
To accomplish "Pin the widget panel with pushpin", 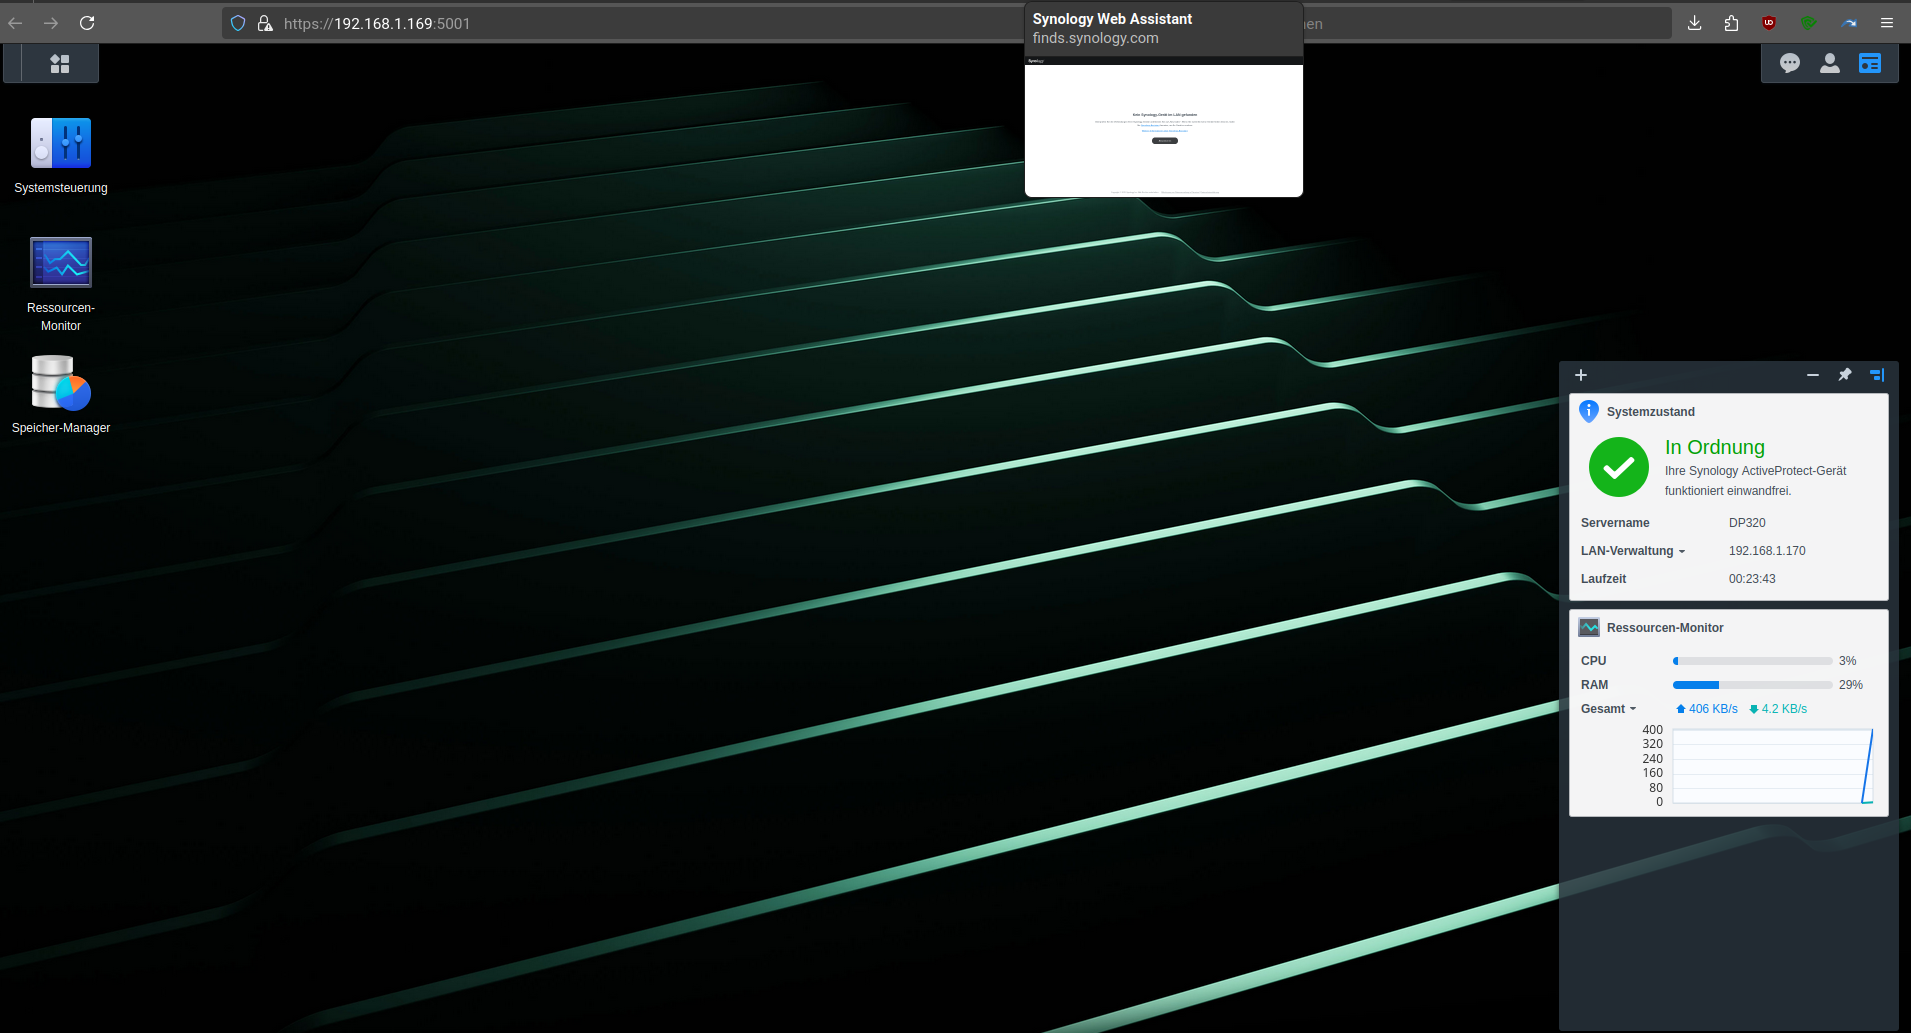I will (x=1845, y=375).
